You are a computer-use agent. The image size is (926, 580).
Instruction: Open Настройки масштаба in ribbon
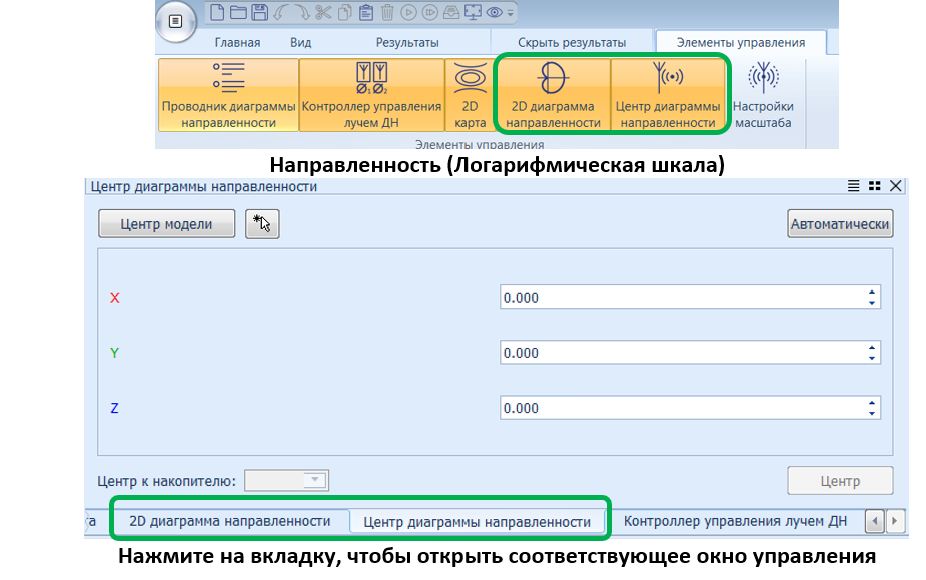[x=763, y=95]
